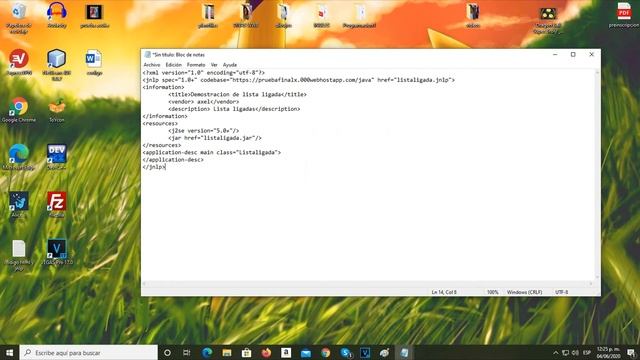Open the Formato menu in Notepad
Image resolution: width=640 pixels, height=360 pixels.
click(x=196, y=65)
